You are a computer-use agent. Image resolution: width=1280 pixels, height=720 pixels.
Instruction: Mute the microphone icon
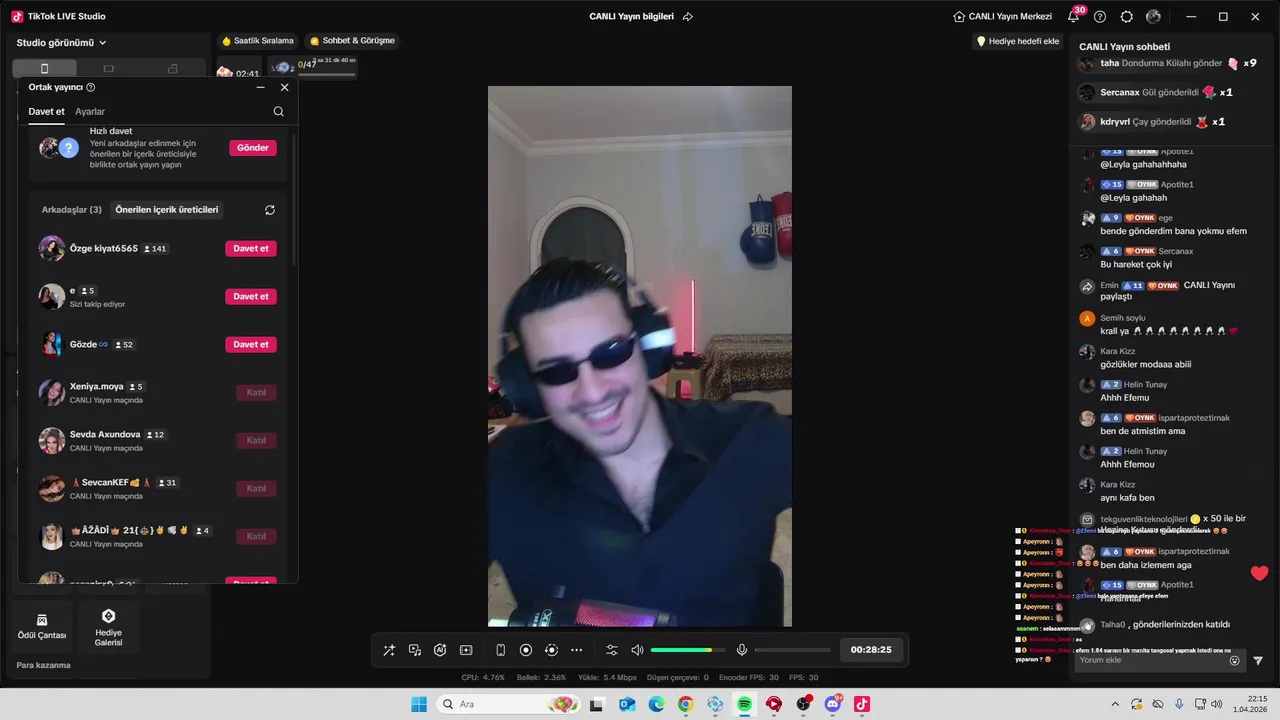point(742,650)
